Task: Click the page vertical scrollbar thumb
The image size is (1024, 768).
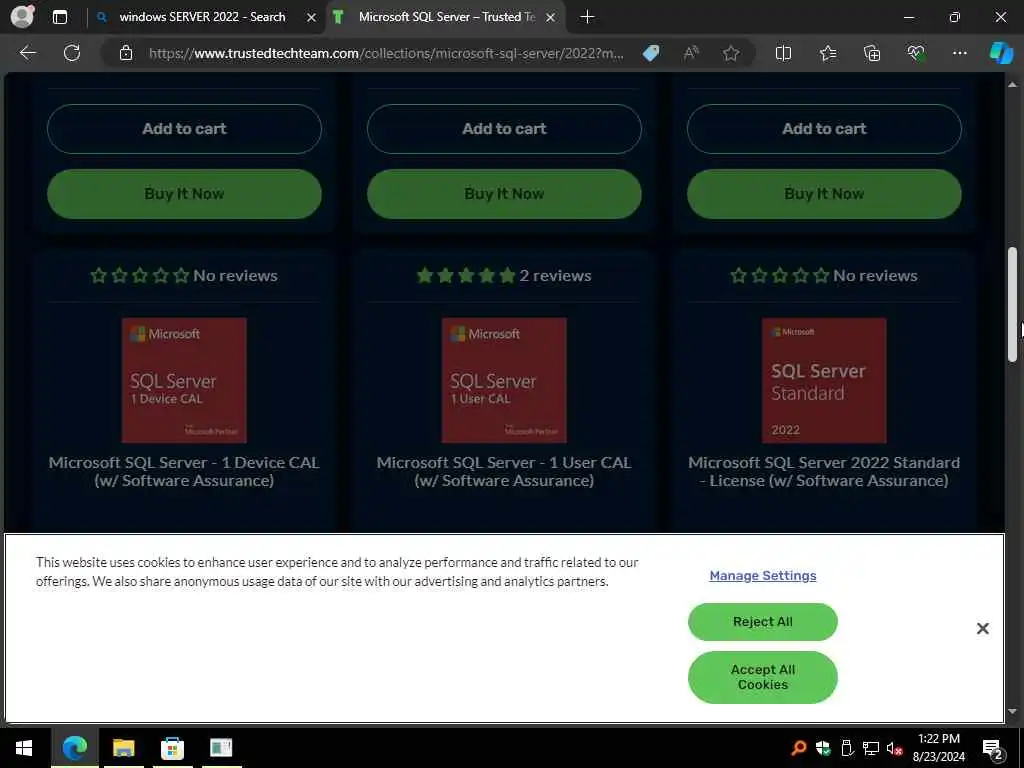Action: [1012, 304]
